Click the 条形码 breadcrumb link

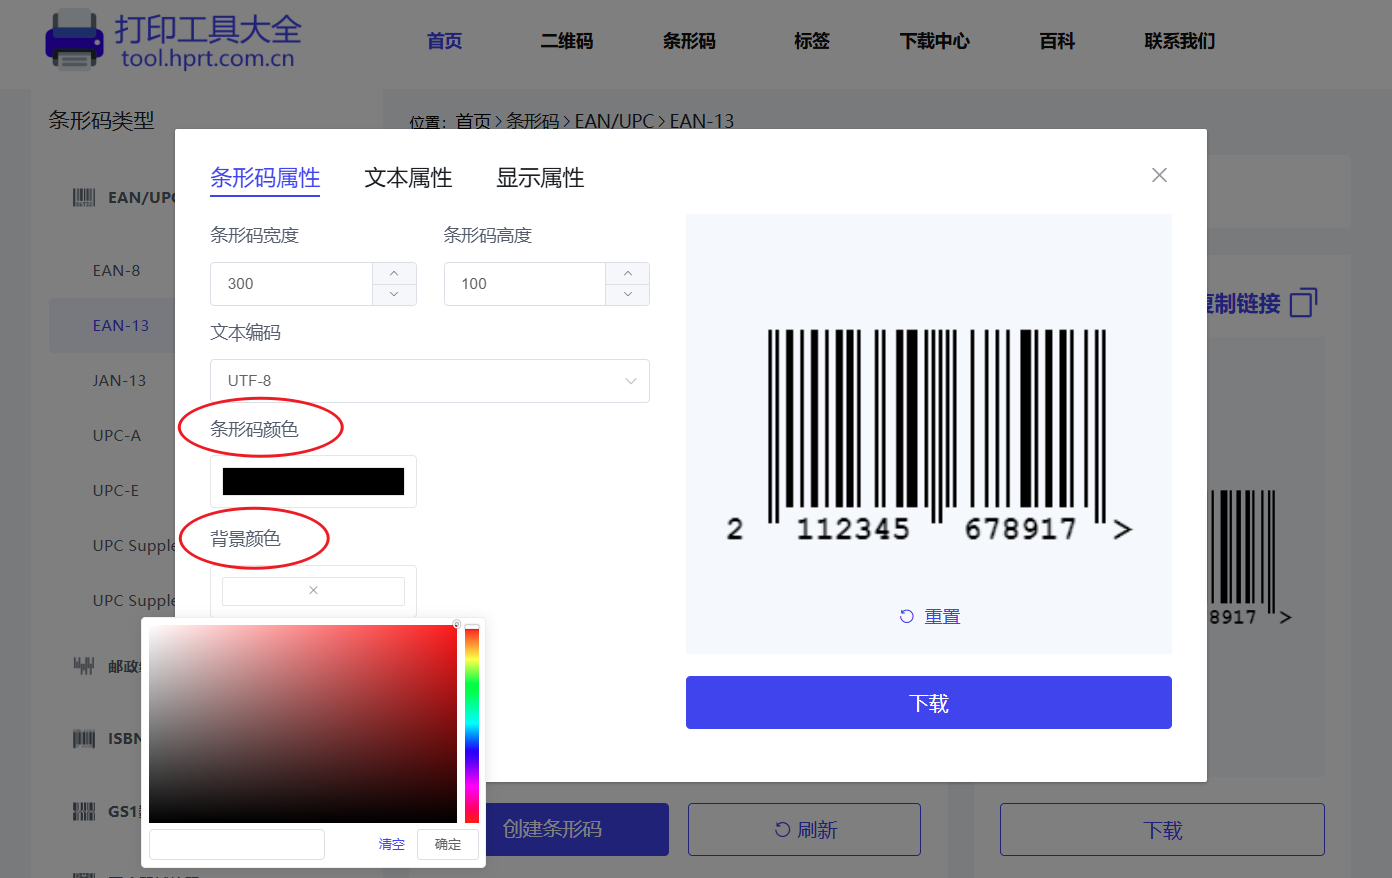532,121
